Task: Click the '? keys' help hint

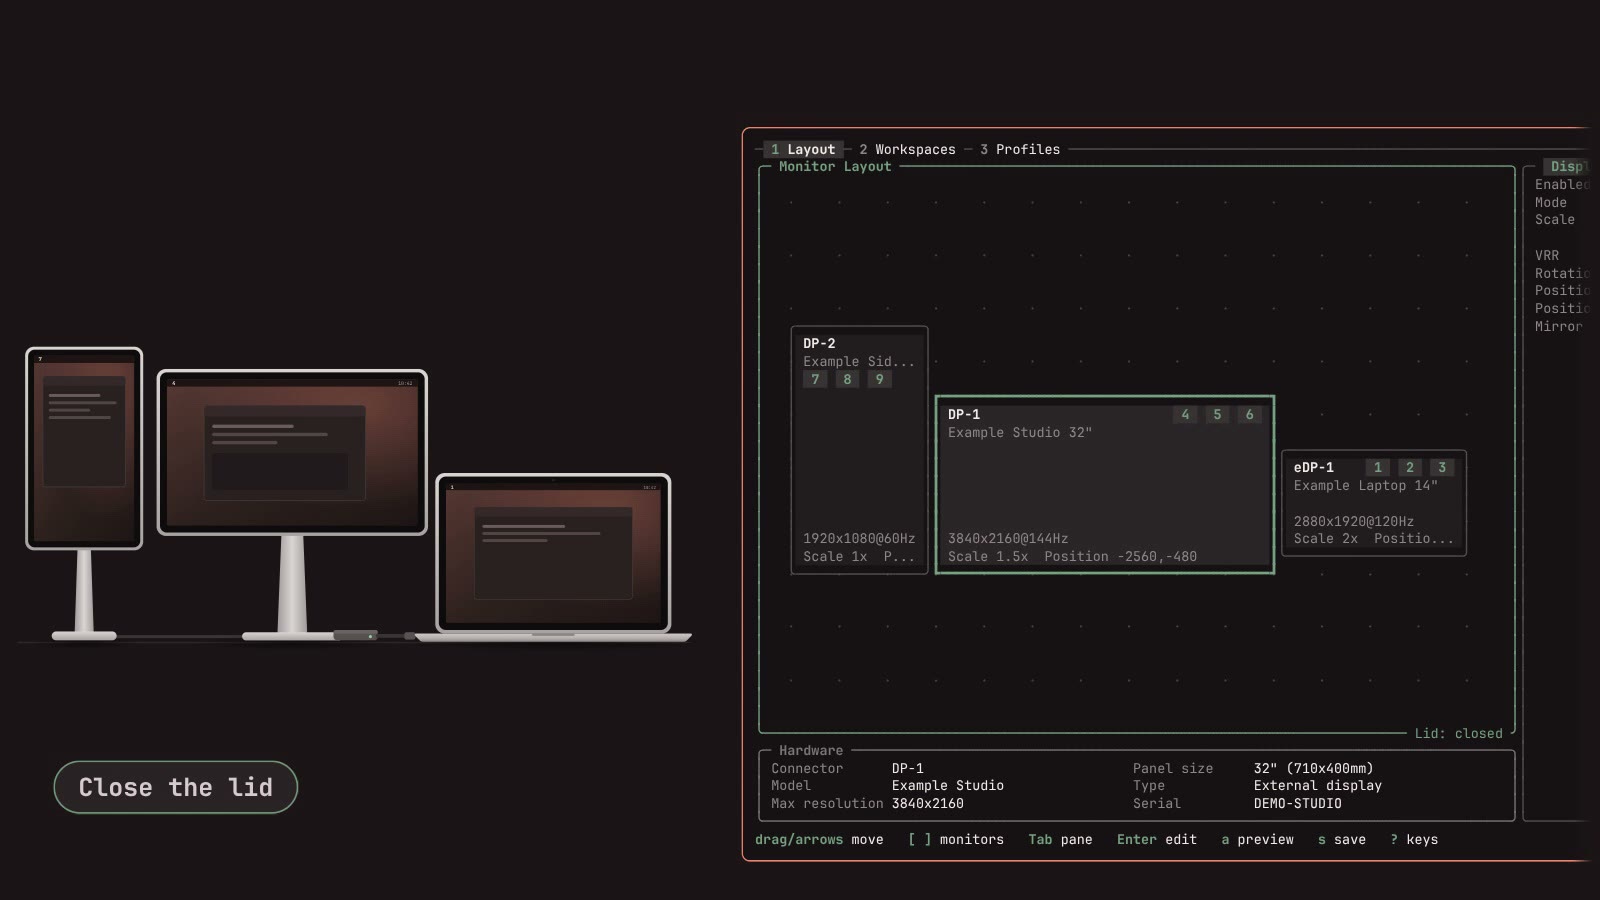Action: (x=1414, y=839)
